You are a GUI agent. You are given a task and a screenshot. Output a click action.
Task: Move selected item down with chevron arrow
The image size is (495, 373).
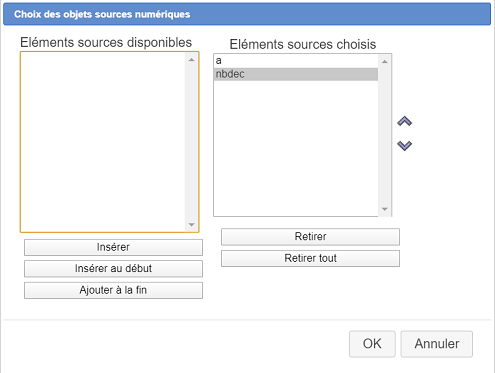tap(405, 145)
